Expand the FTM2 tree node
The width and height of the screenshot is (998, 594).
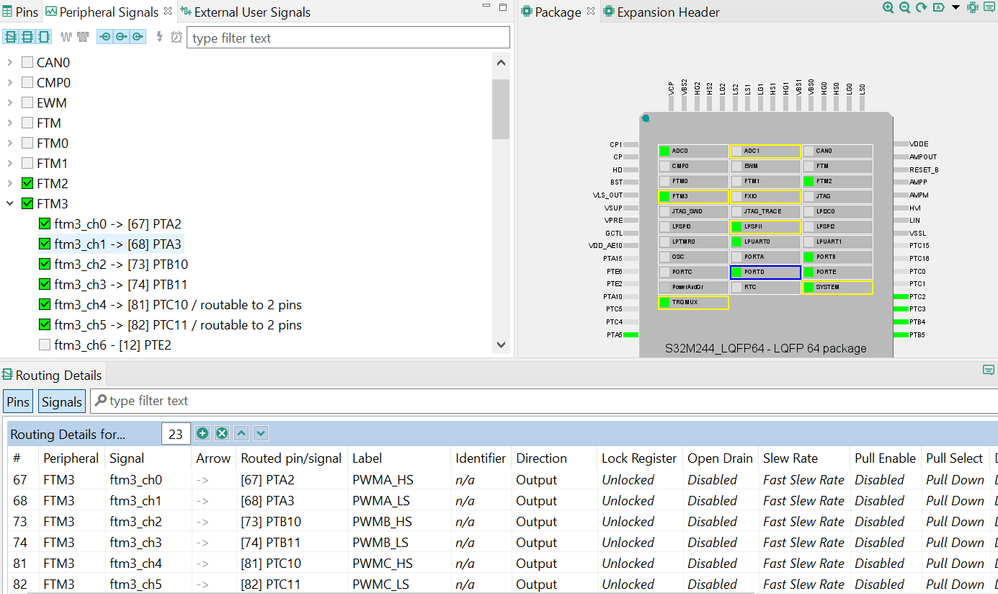point(10,183)
